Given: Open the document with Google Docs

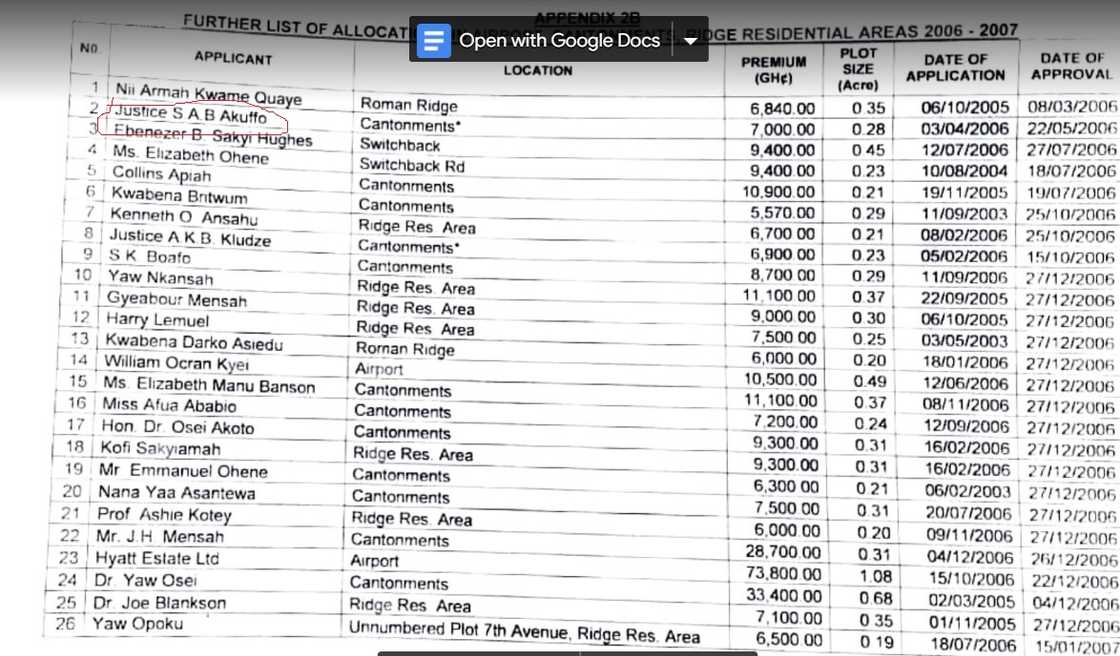Looking at the screenshot, I should click(x=559, y=40).
